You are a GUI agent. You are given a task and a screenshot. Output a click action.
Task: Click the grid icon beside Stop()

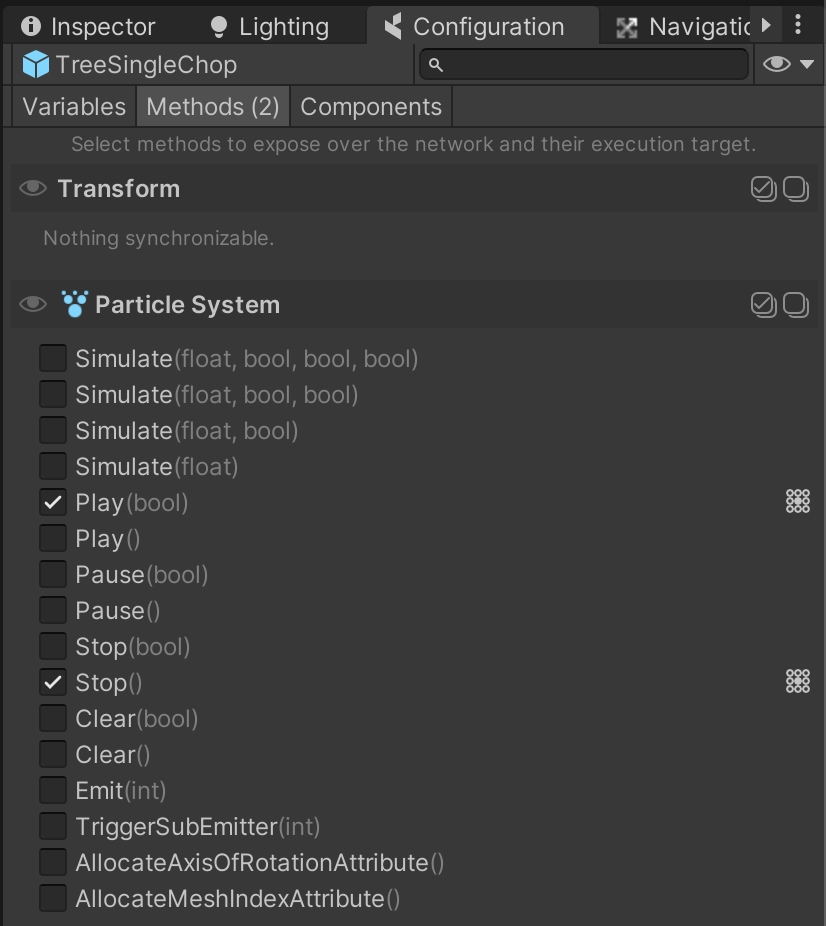click(x=797, y=682)
